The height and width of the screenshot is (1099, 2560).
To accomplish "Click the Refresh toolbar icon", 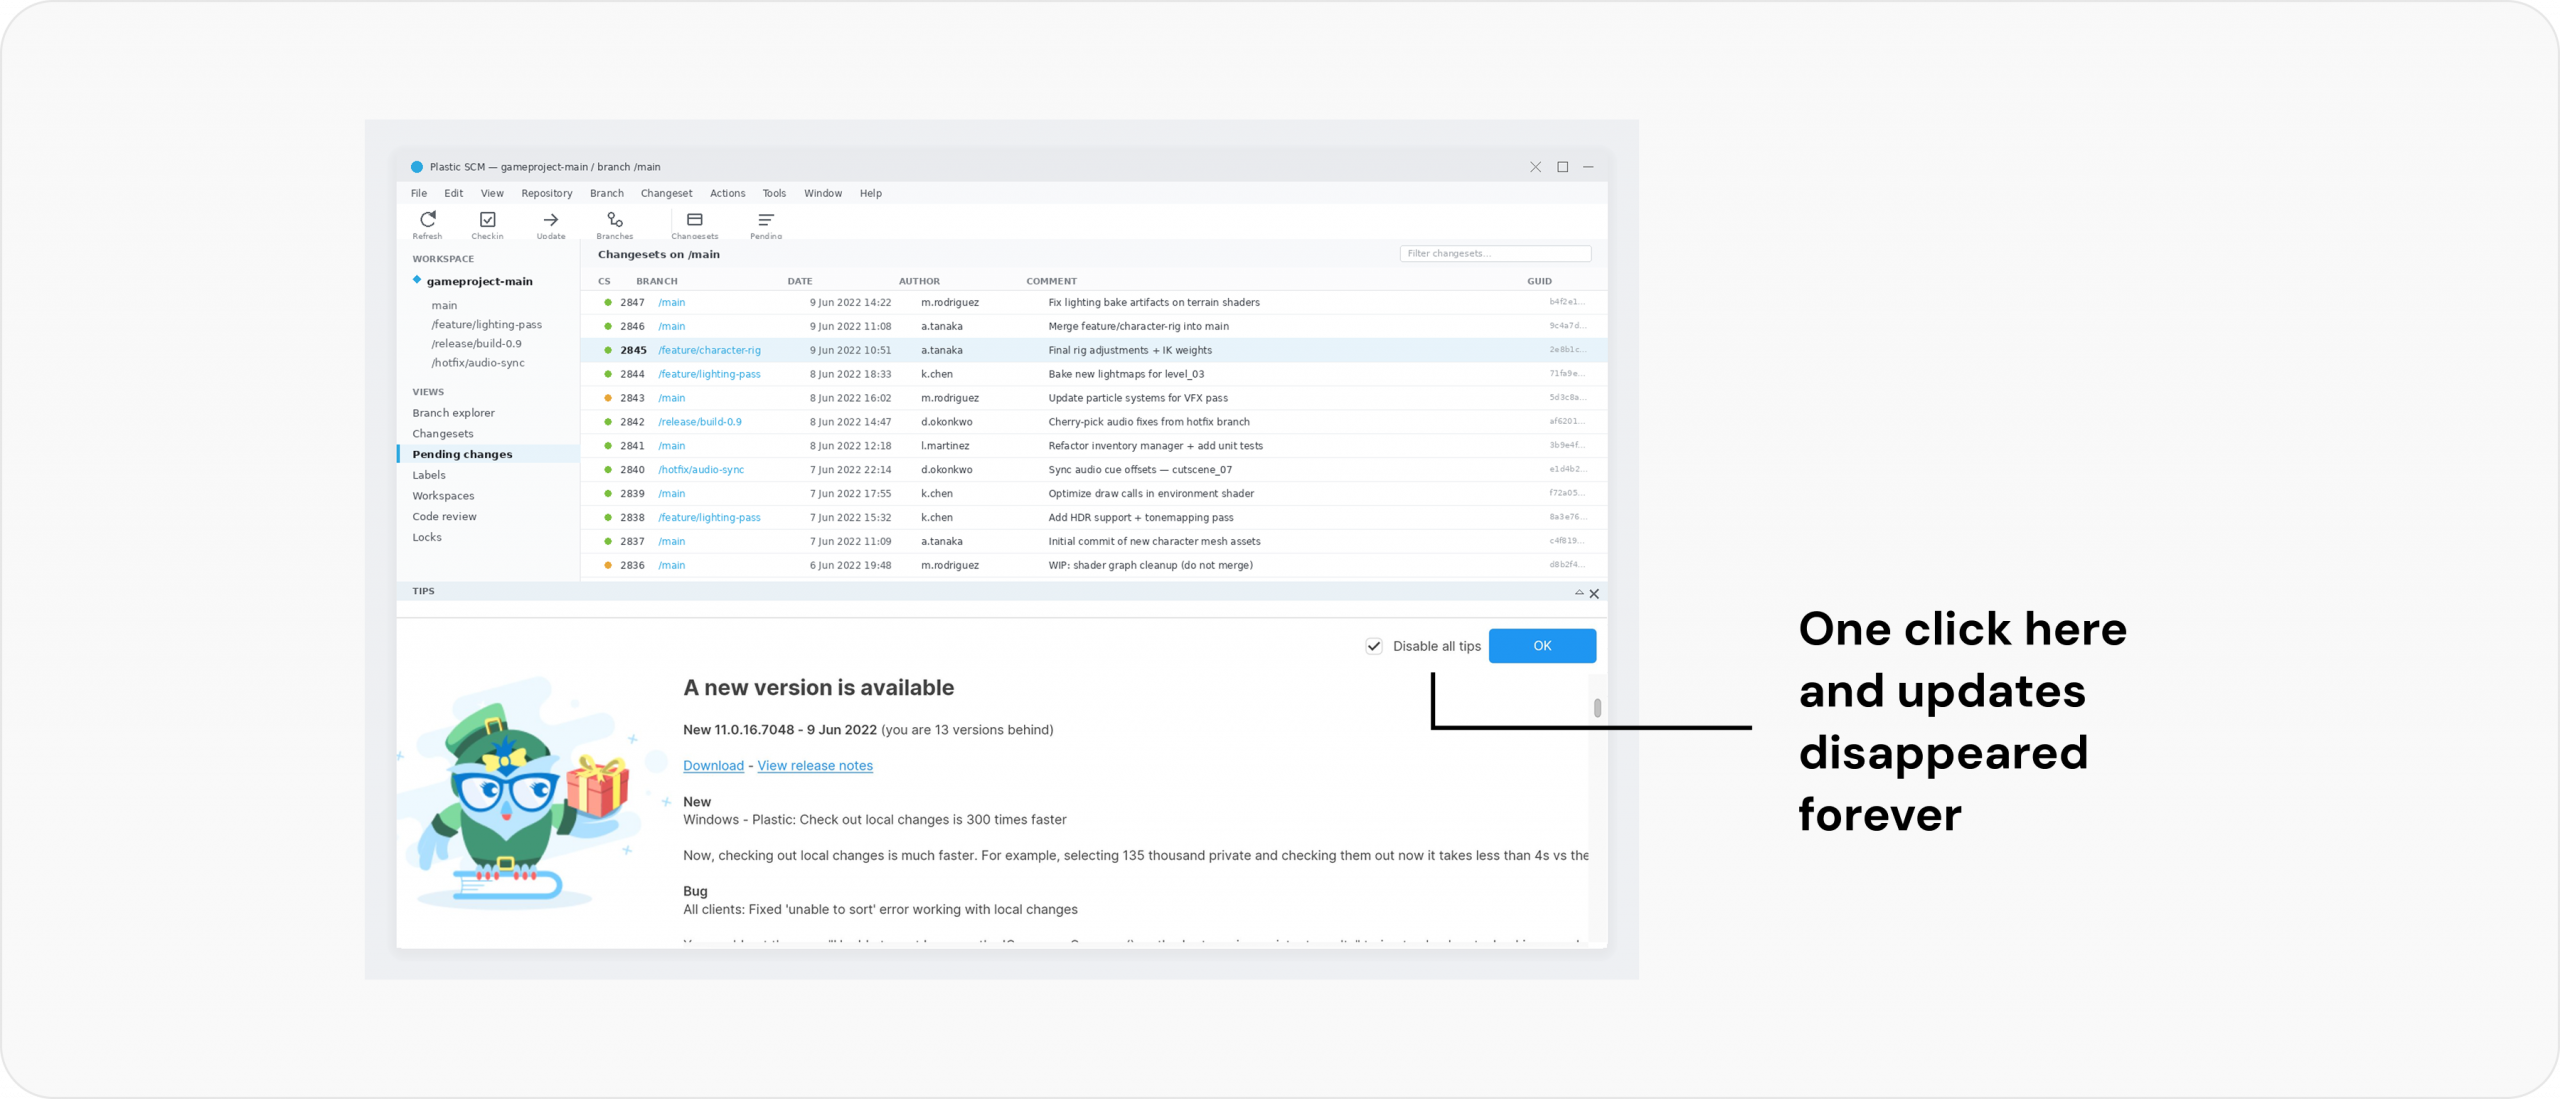I will coord(428,220).
